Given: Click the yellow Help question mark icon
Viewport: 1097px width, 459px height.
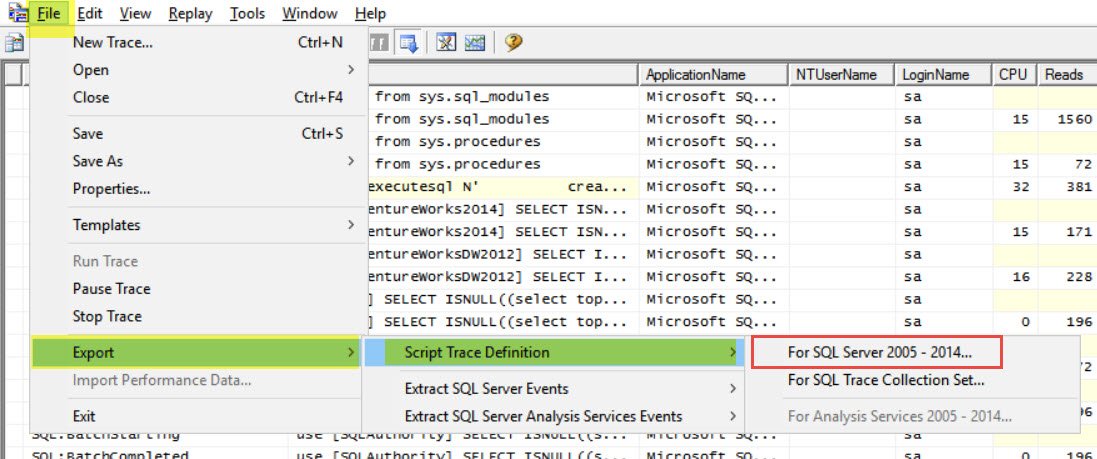Looking at the screenshot, I should pyautogui.click(x=513, y=43).
